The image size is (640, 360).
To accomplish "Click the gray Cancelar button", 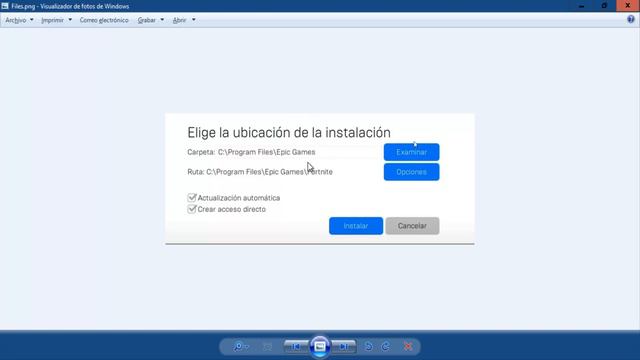I will 412,226.
